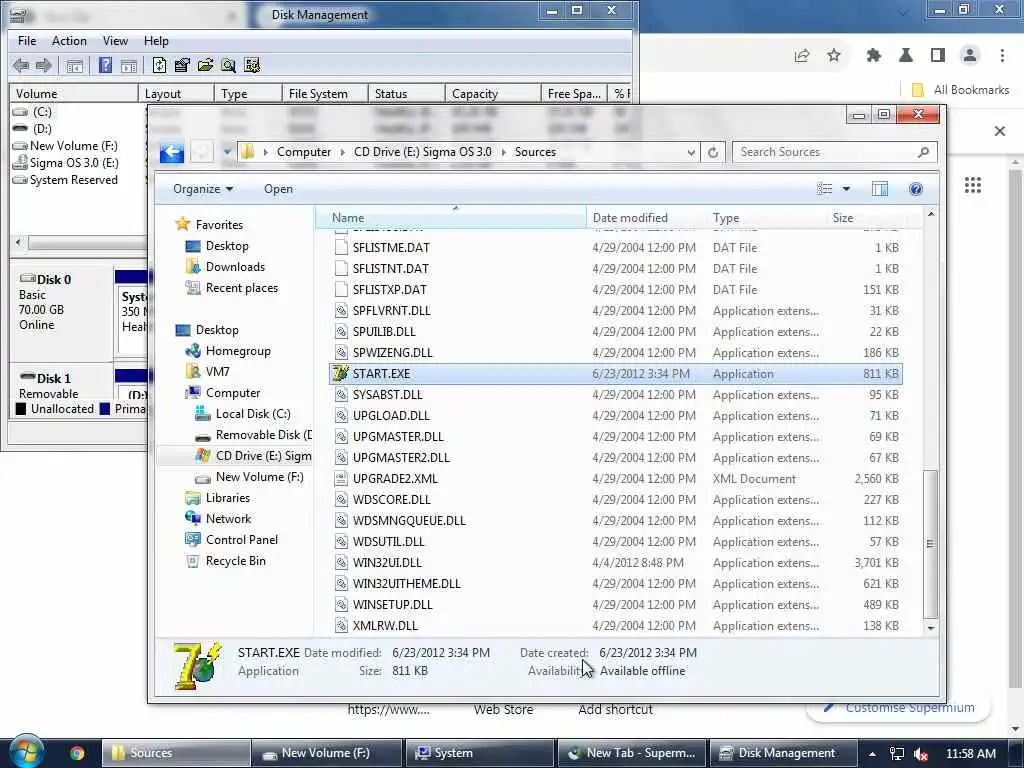1024x768 pixels.
Task: Click the browser bookmark star icon
Action: tap(834, 56)
